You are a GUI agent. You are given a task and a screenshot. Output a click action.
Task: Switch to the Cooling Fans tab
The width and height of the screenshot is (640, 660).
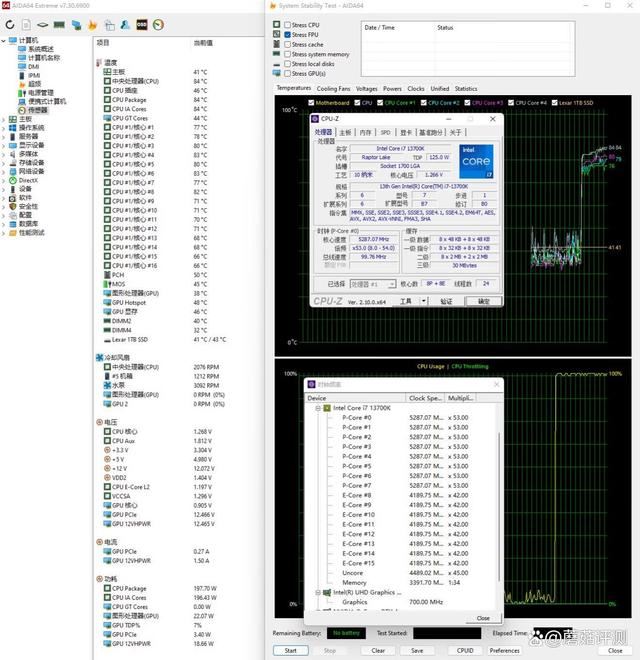point(333,88)
